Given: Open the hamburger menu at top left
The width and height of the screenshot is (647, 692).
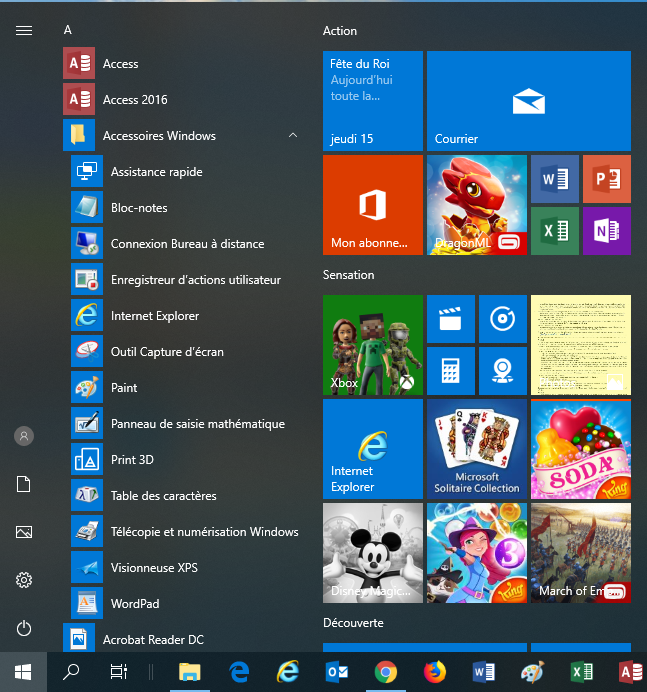Looking at the screenshot, I should click(x=24, y=30).
